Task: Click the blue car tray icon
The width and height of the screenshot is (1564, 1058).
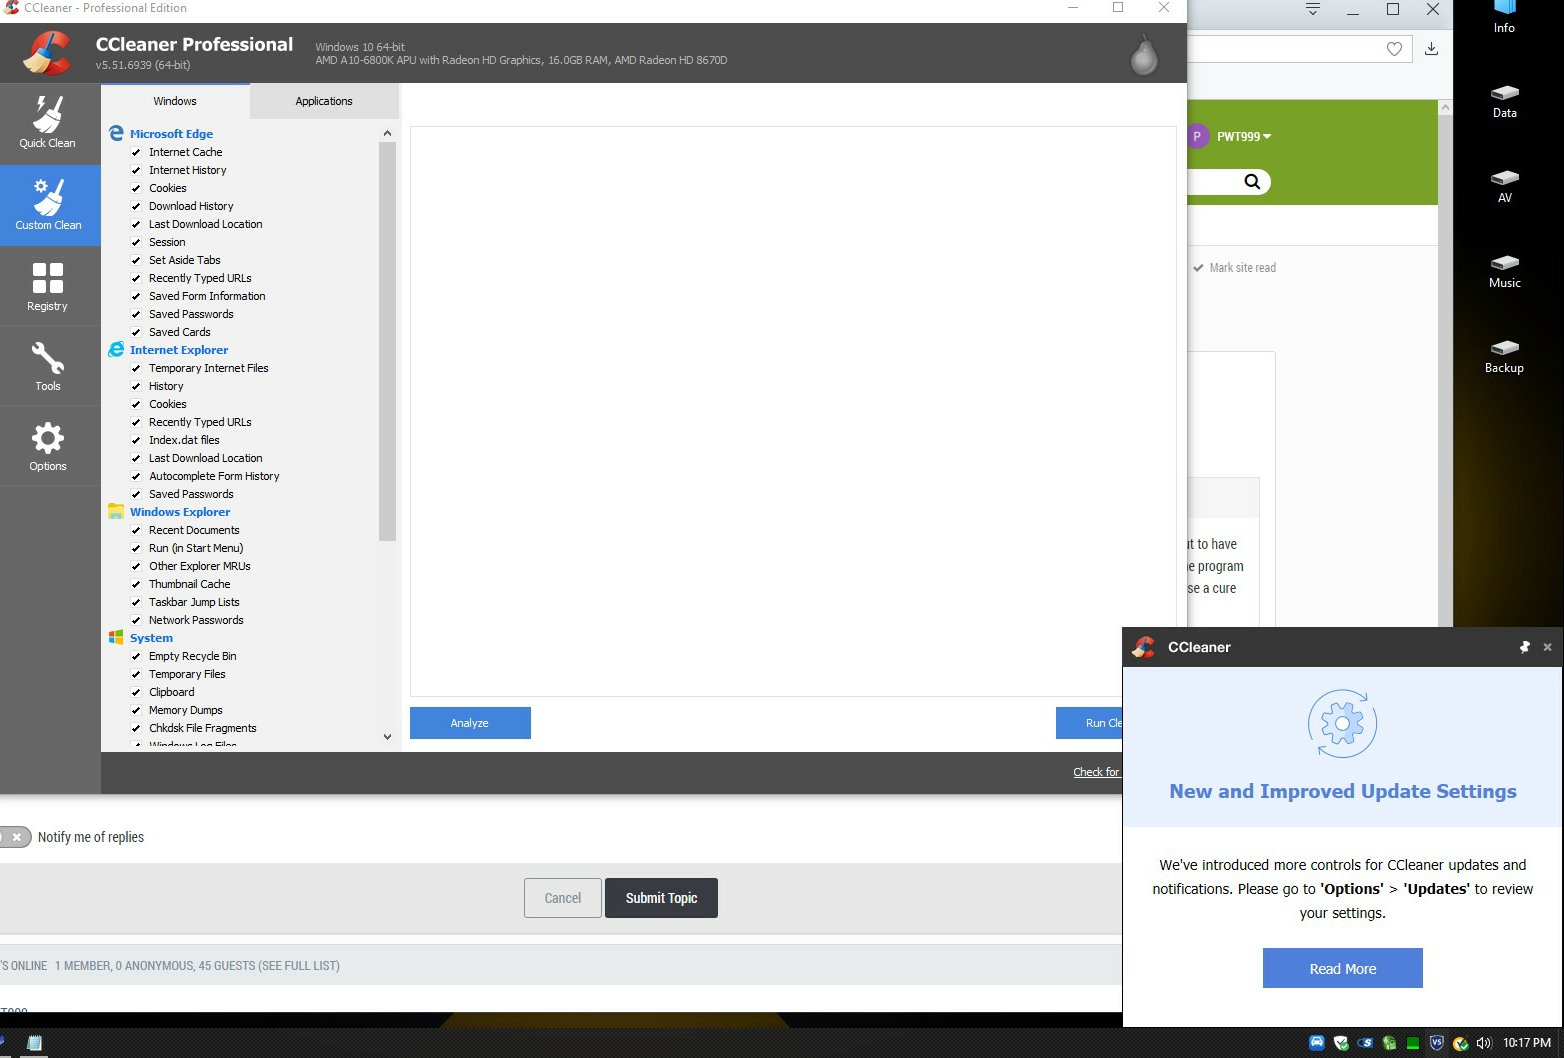Action: coord(1317,1043)
